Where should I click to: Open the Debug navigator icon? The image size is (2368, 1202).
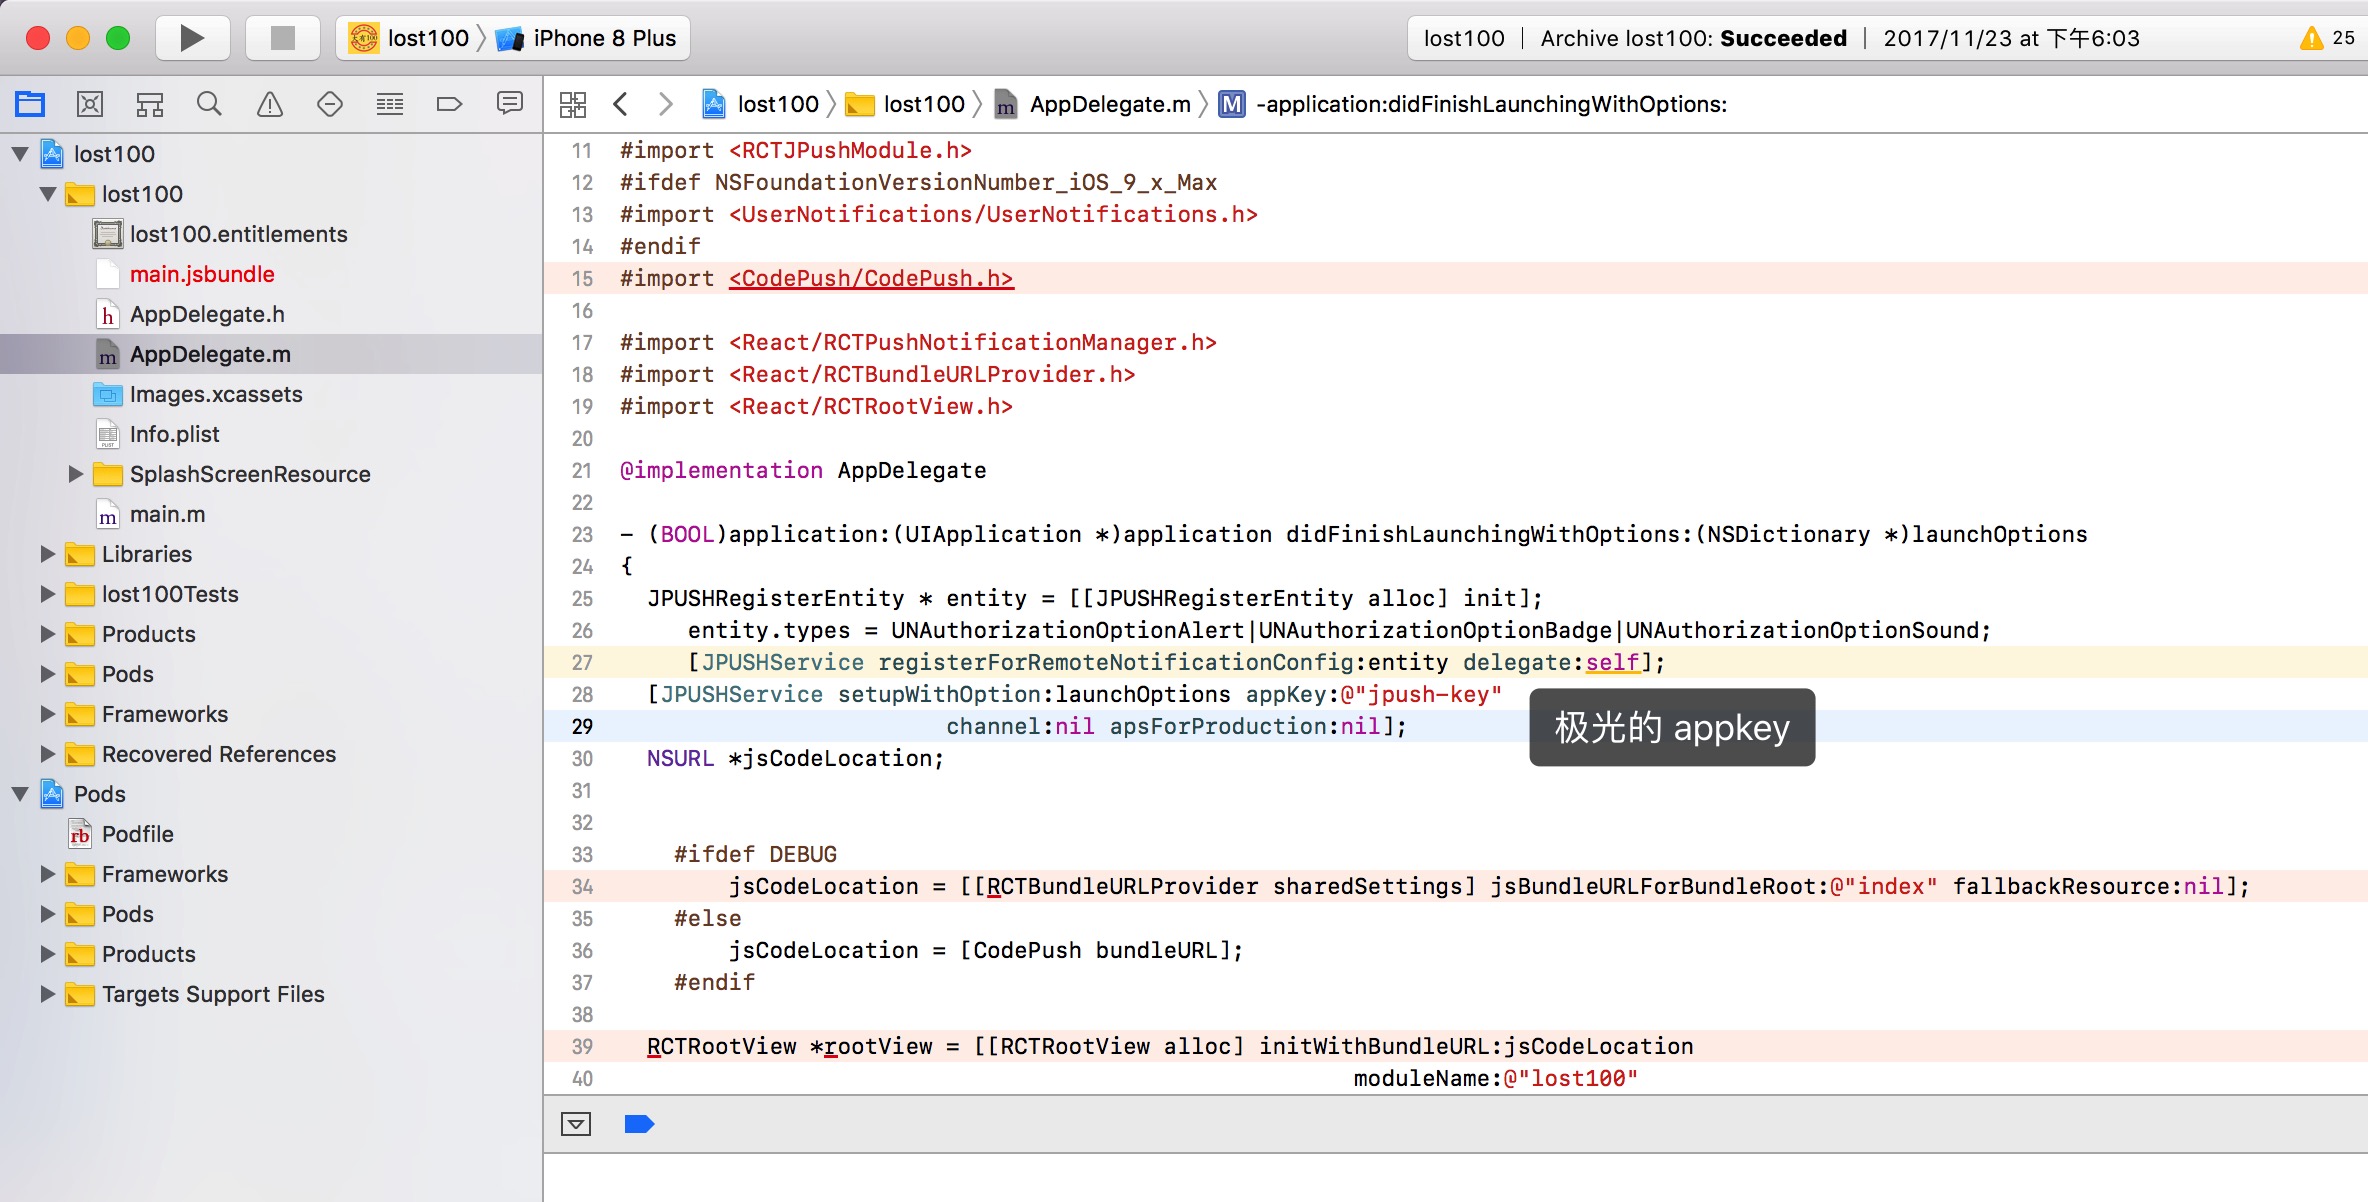[390, 104]
